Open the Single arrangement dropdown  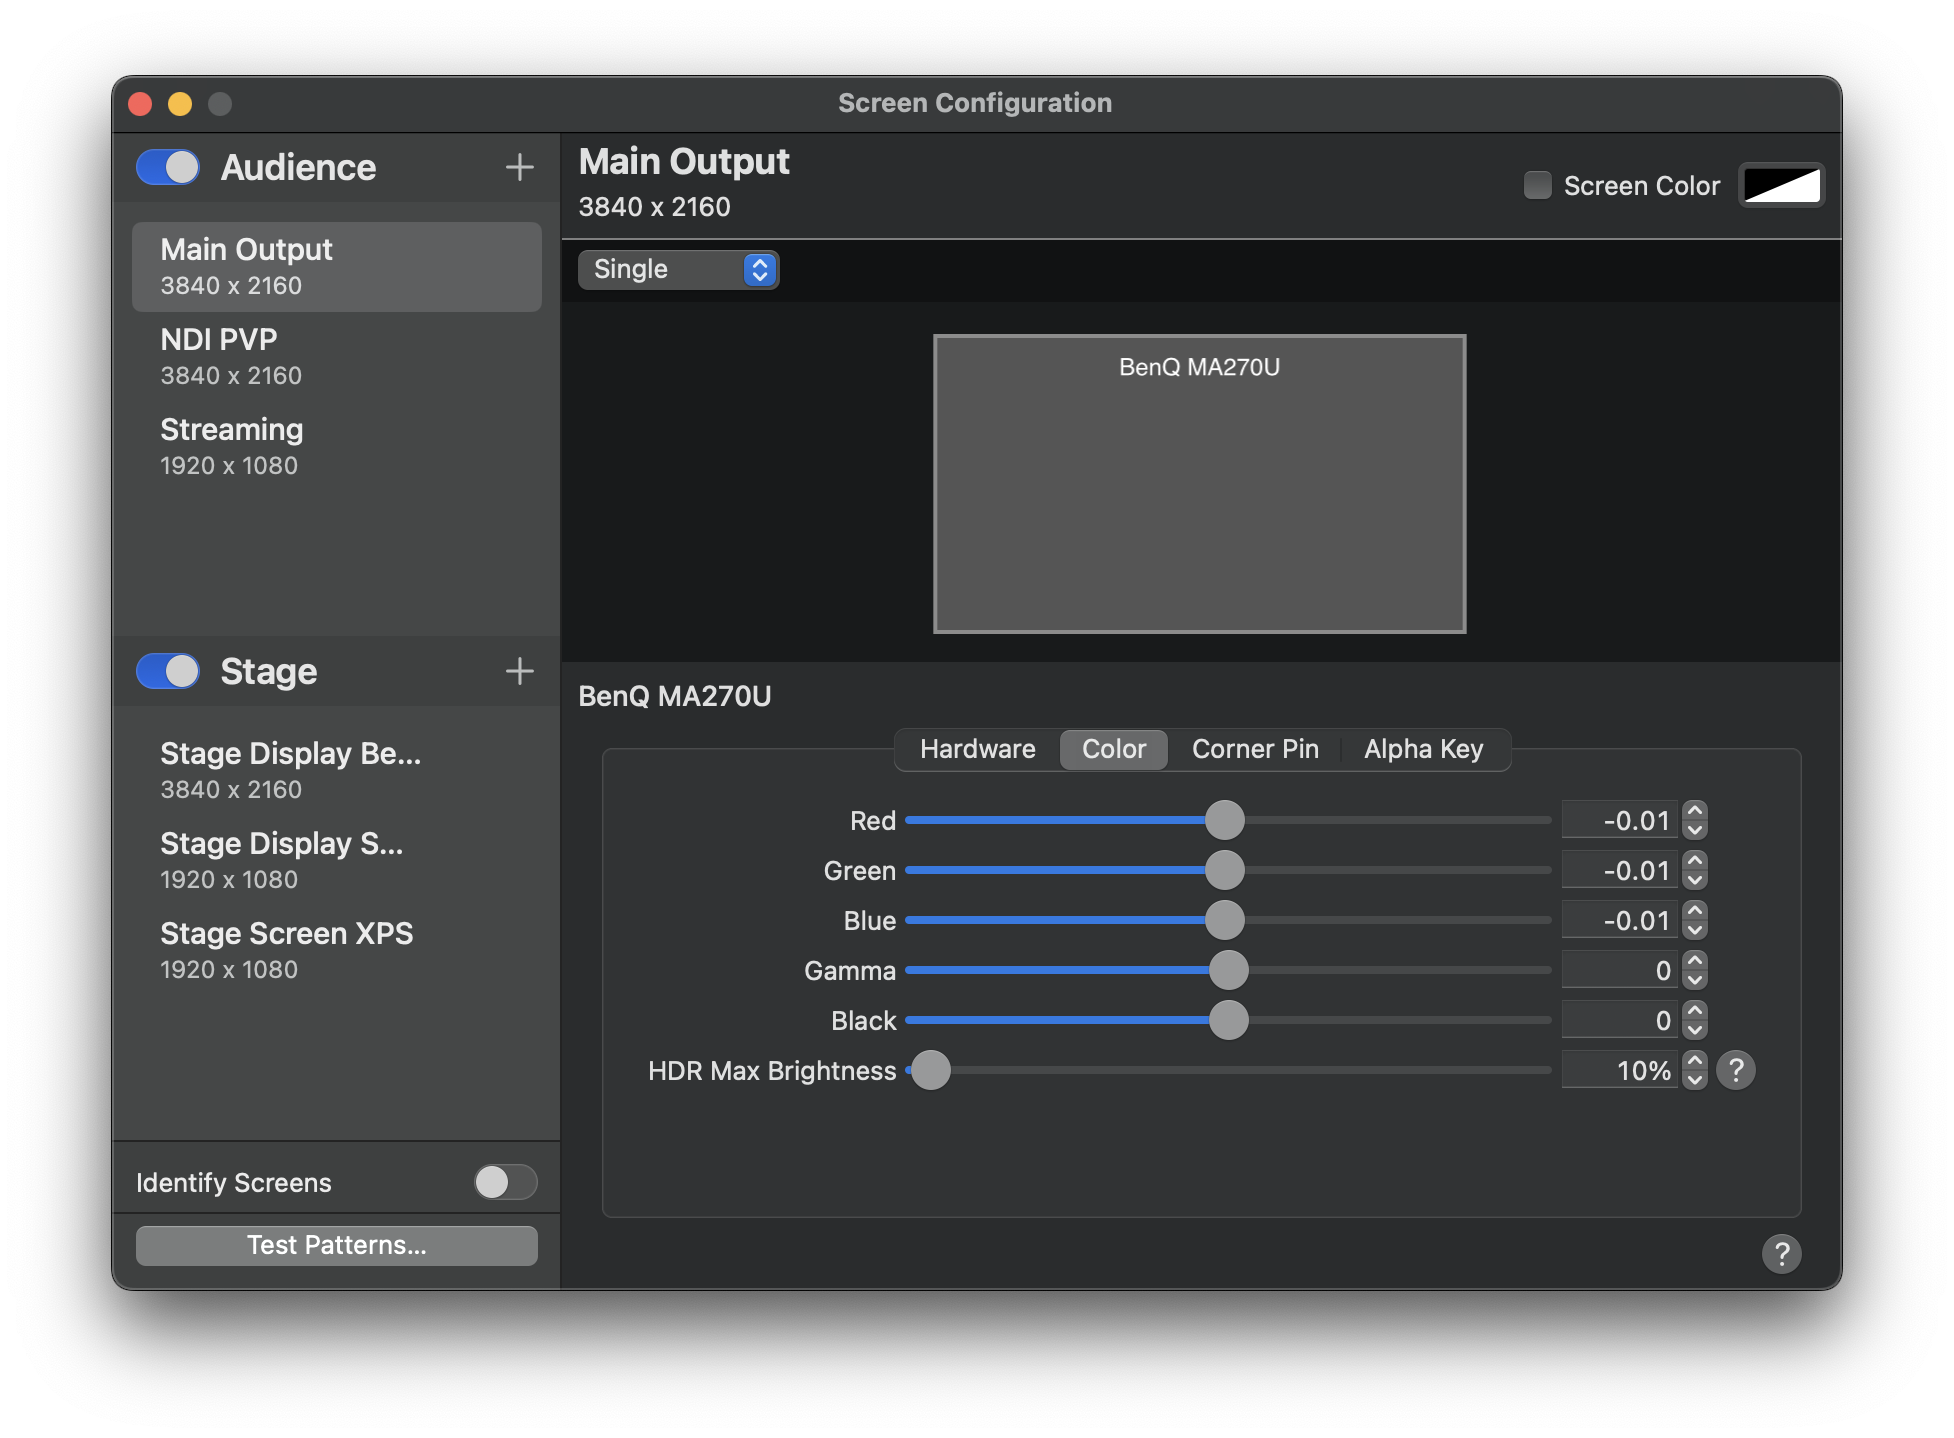point(678,269)
